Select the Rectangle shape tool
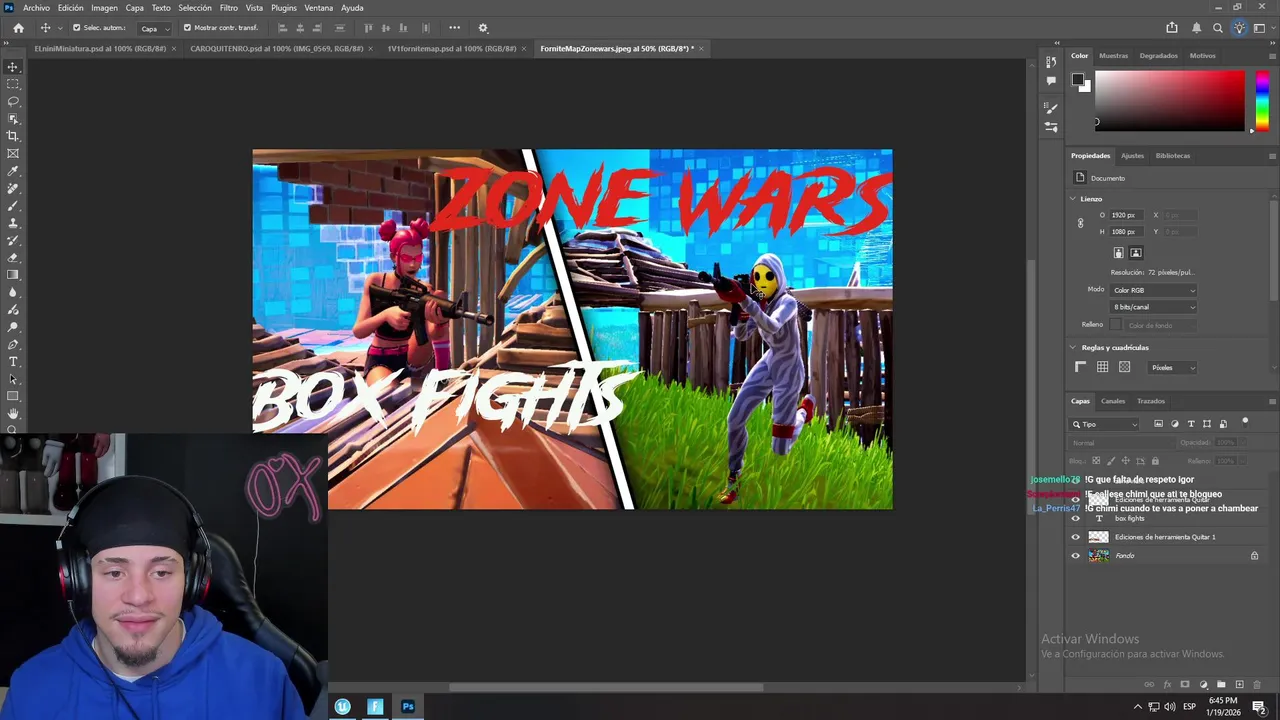The width and height of the screenshot is (1280, 720). tap(13, 396)
